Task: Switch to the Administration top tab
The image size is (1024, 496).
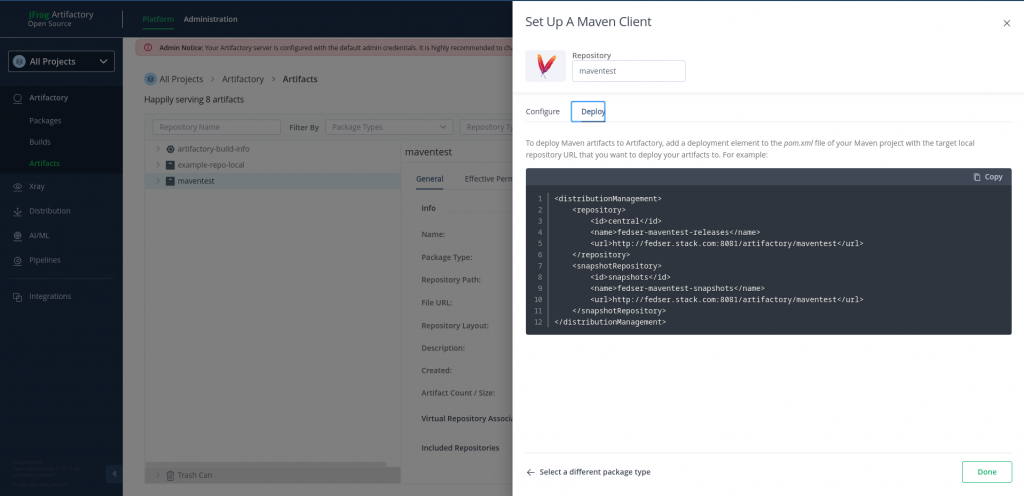Action: [210, 19]
